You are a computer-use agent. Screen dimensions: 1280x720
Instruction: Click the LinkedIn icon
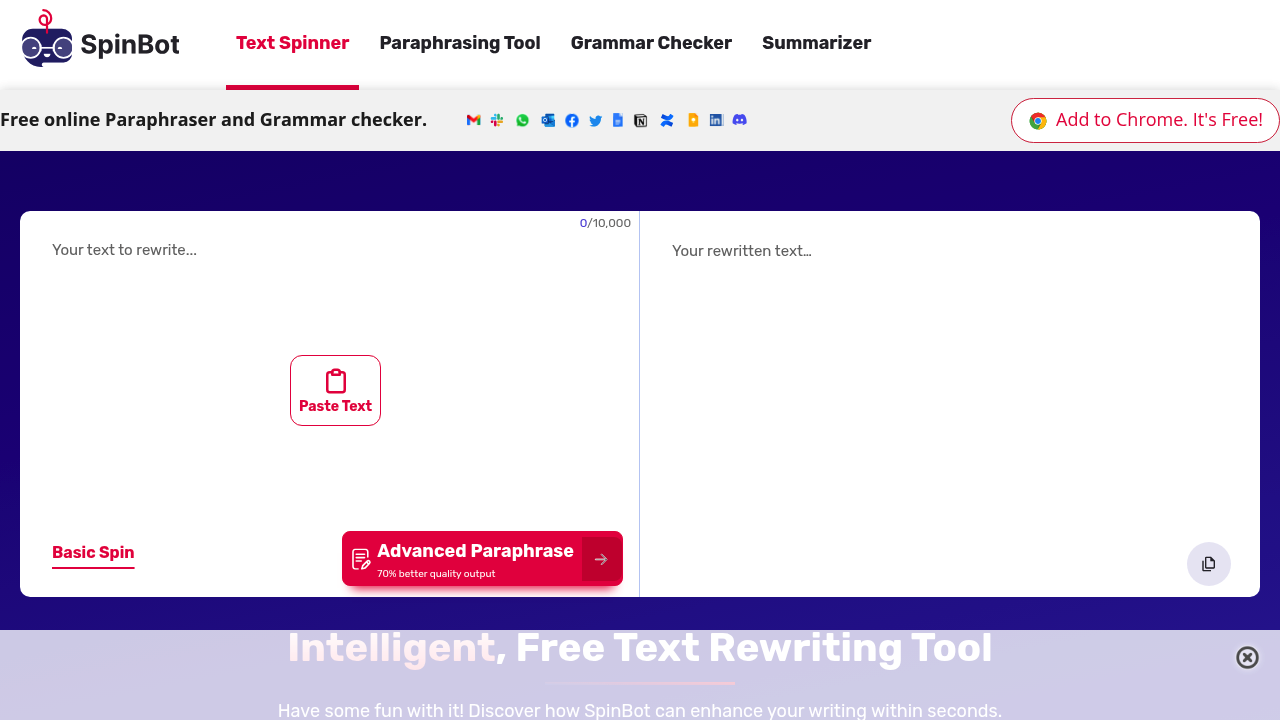point(716,120)
